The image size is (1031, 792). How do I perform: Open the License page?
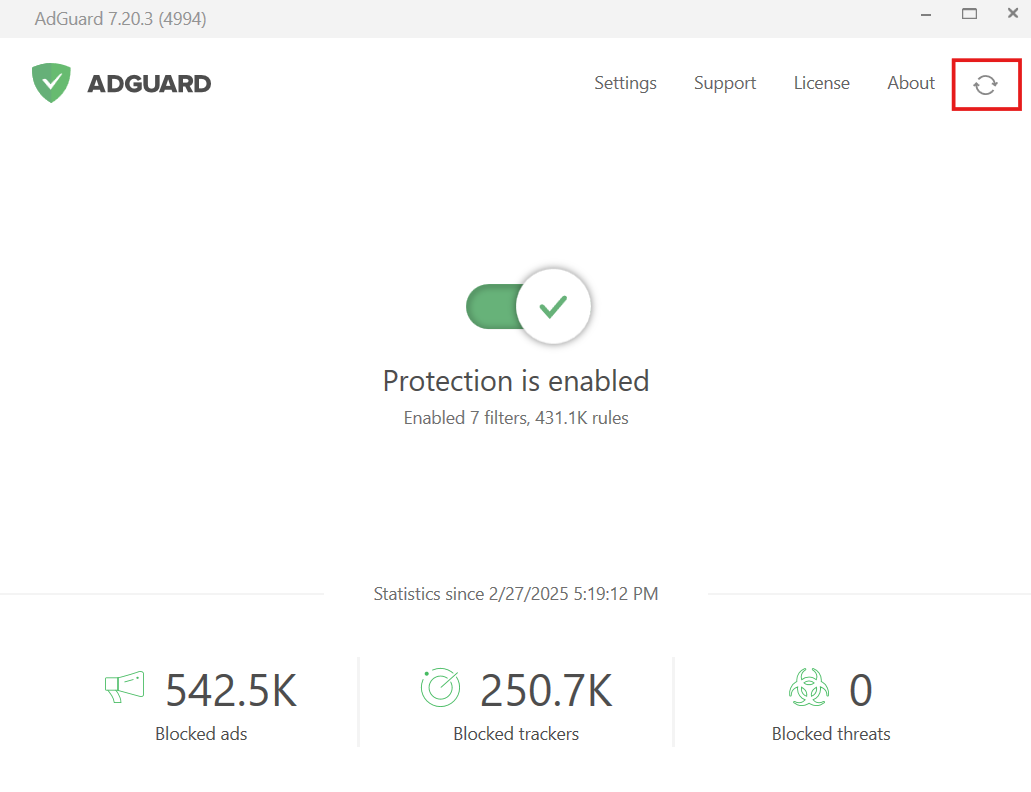click(821, 83)
